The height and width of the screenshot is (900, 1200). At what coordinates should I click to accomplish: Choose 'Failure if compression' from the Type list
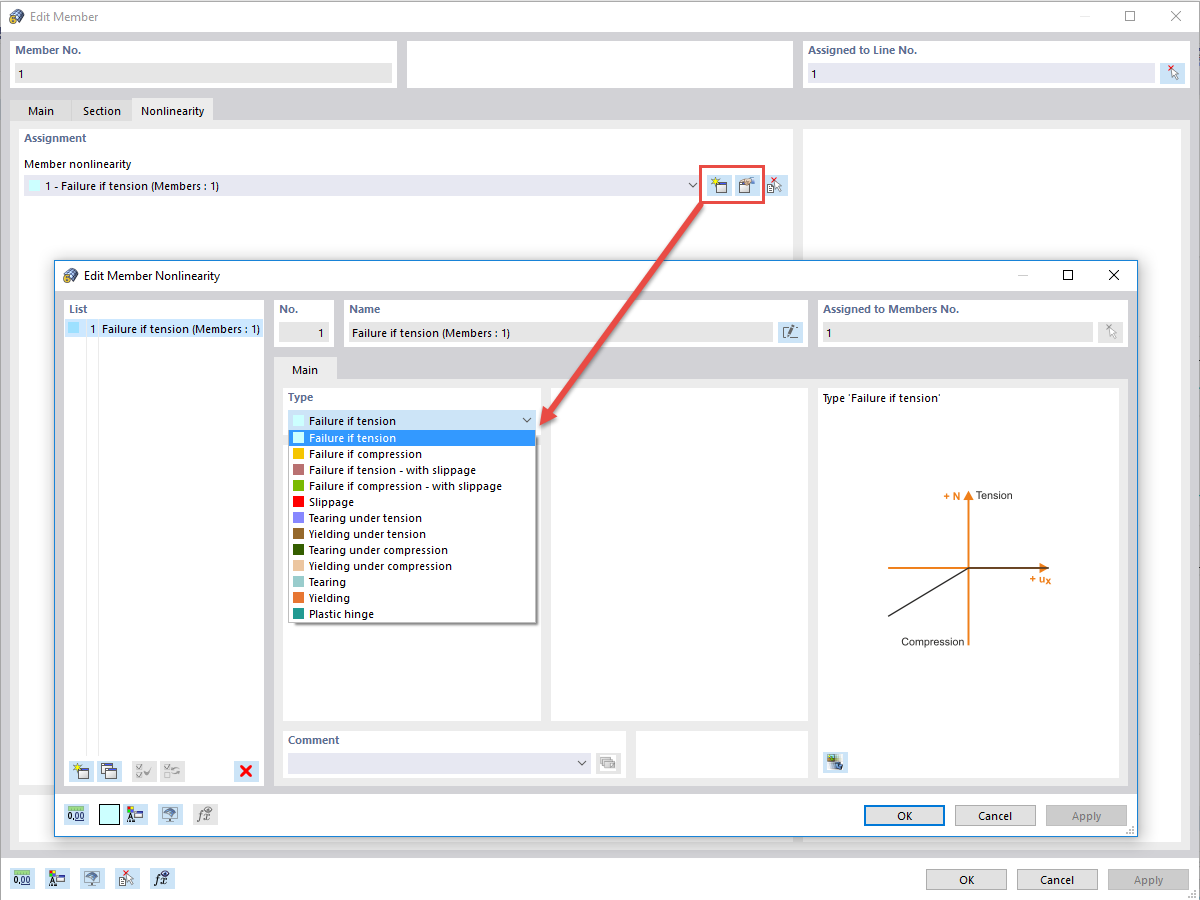412,454
